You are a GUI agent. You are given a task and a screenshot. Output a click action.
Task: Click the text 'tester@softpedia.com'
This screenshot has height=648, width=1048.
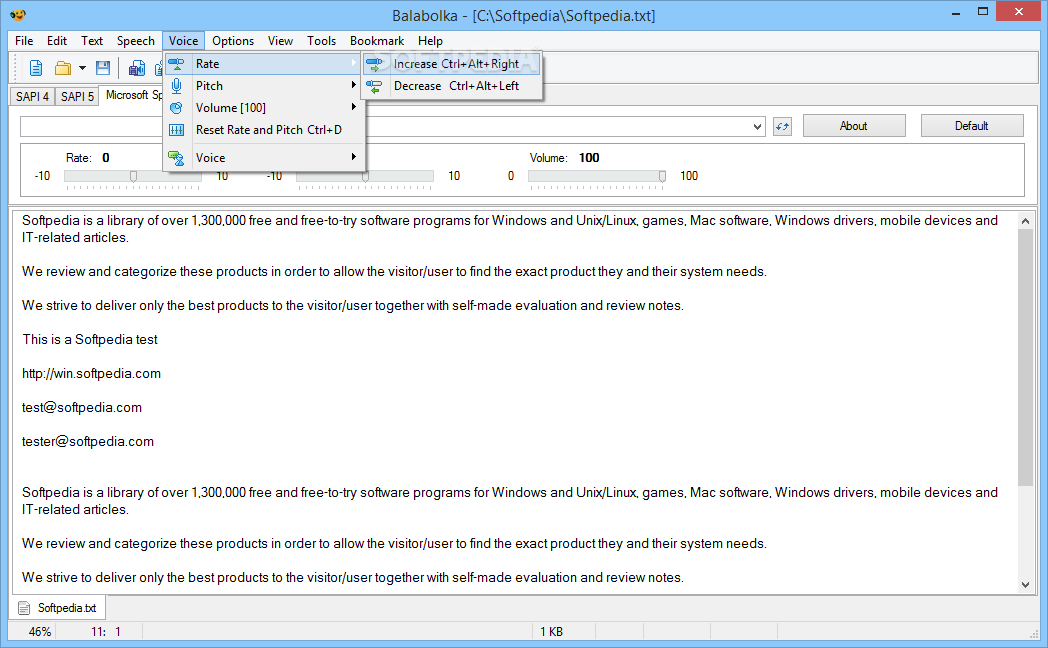(88, 442)
